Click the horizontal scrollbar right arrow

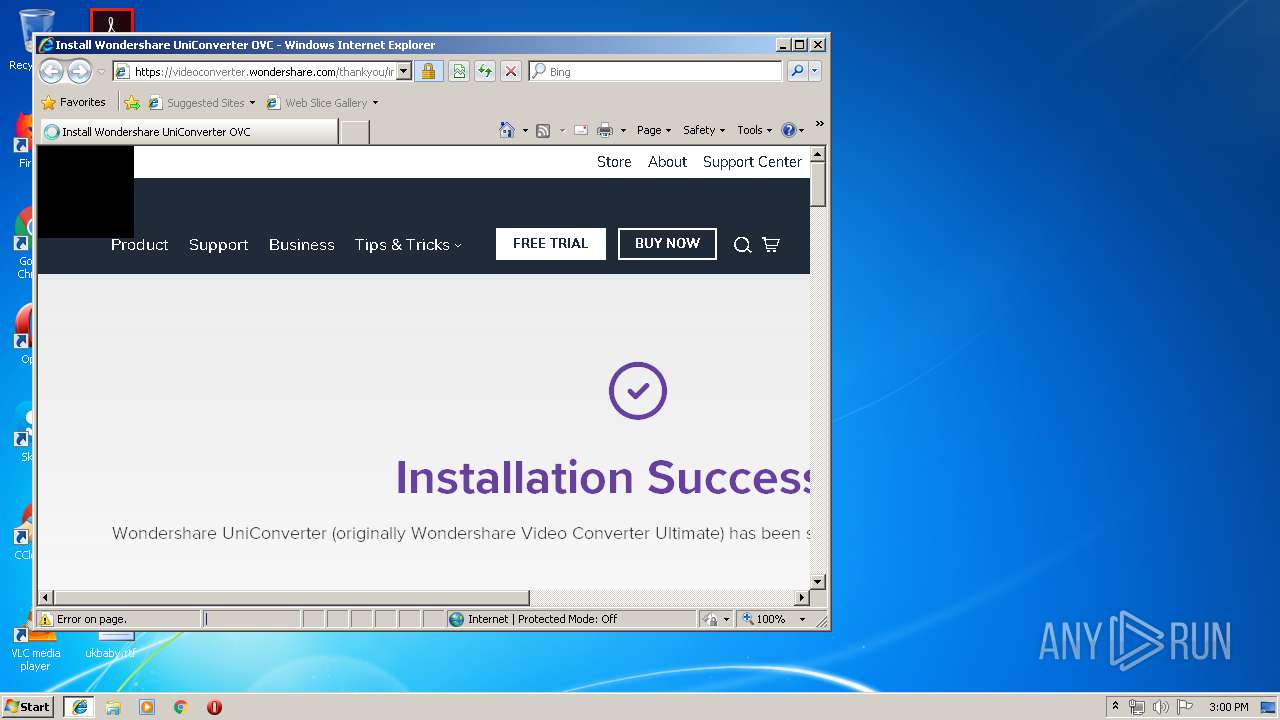(802, 597)
